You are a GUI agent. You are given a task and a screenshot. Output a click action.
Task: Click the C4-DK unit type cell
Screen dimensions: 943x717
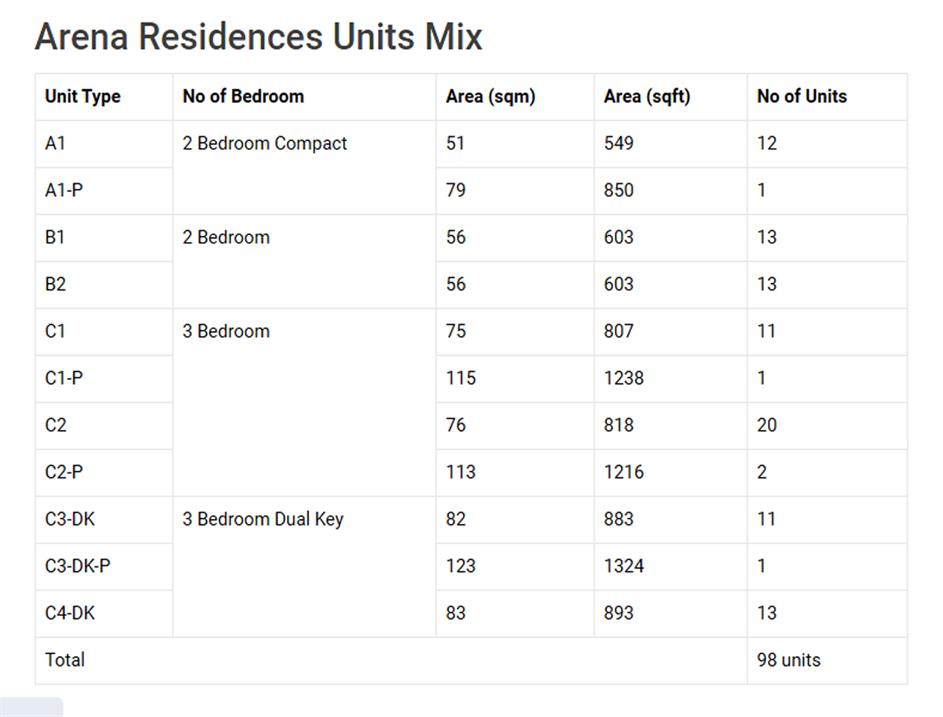click(70, 613)
